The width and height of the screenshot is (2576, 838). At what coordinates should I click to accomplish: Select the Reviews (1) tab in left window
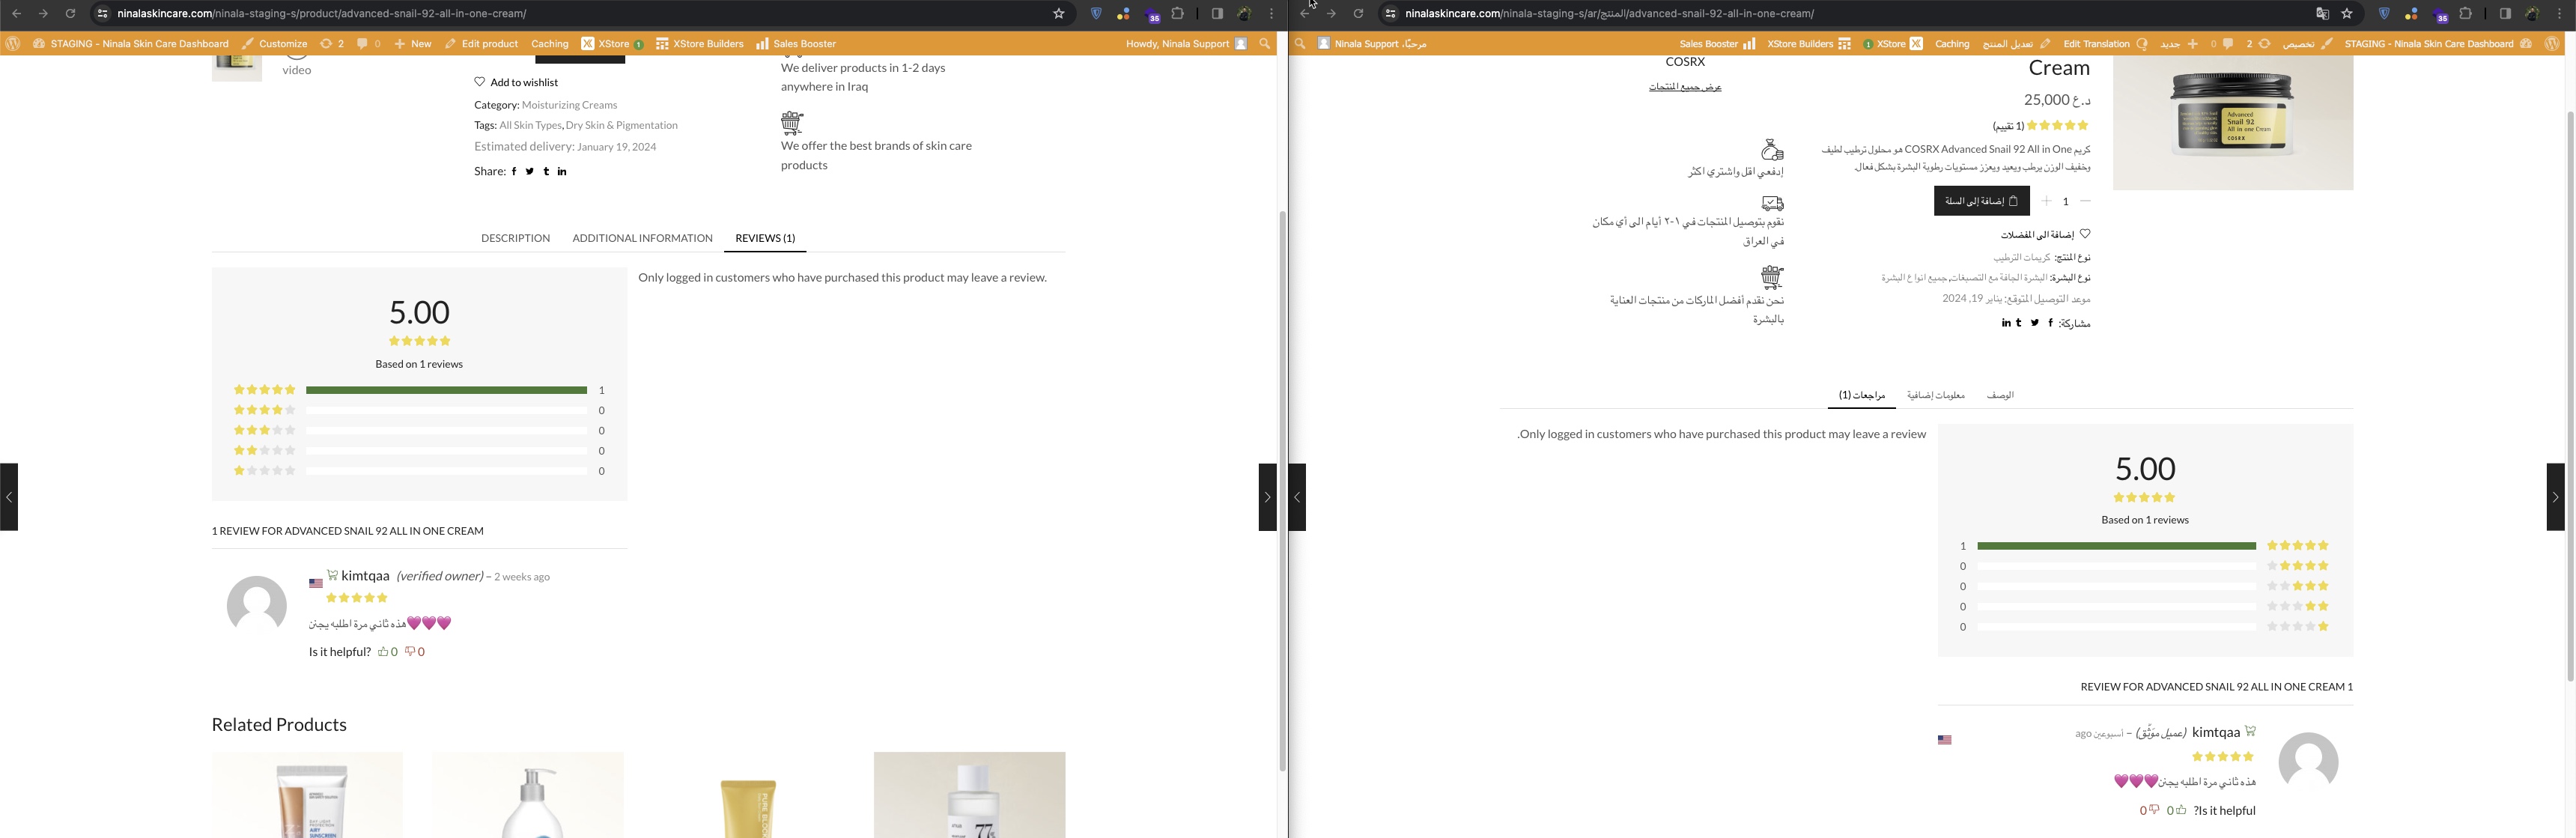pos(765,238)
